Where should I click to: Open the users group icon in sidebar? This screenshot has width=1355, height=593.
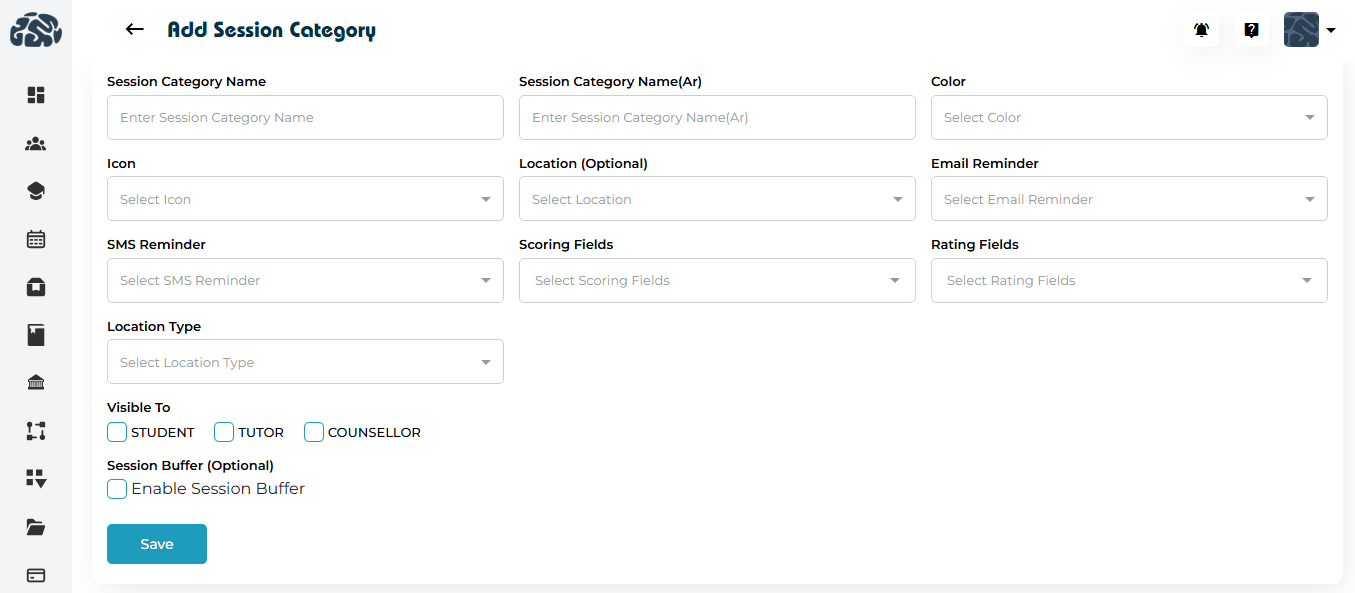[36, 144]
